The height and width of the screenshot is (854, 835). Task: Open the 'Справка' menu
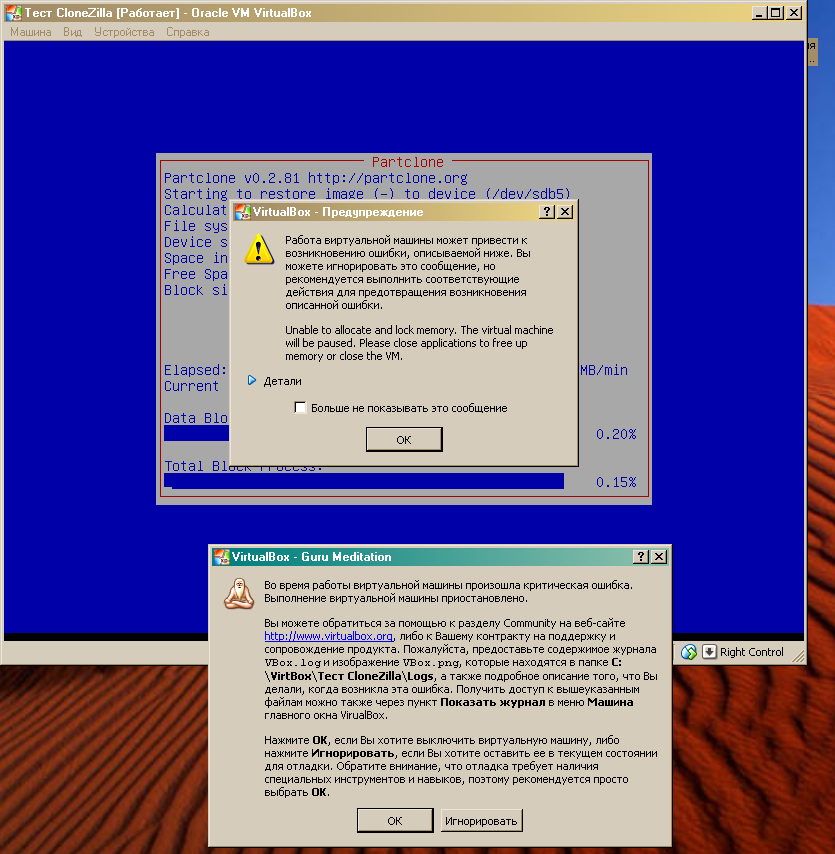pyautogui.click(x=187, y=32)
